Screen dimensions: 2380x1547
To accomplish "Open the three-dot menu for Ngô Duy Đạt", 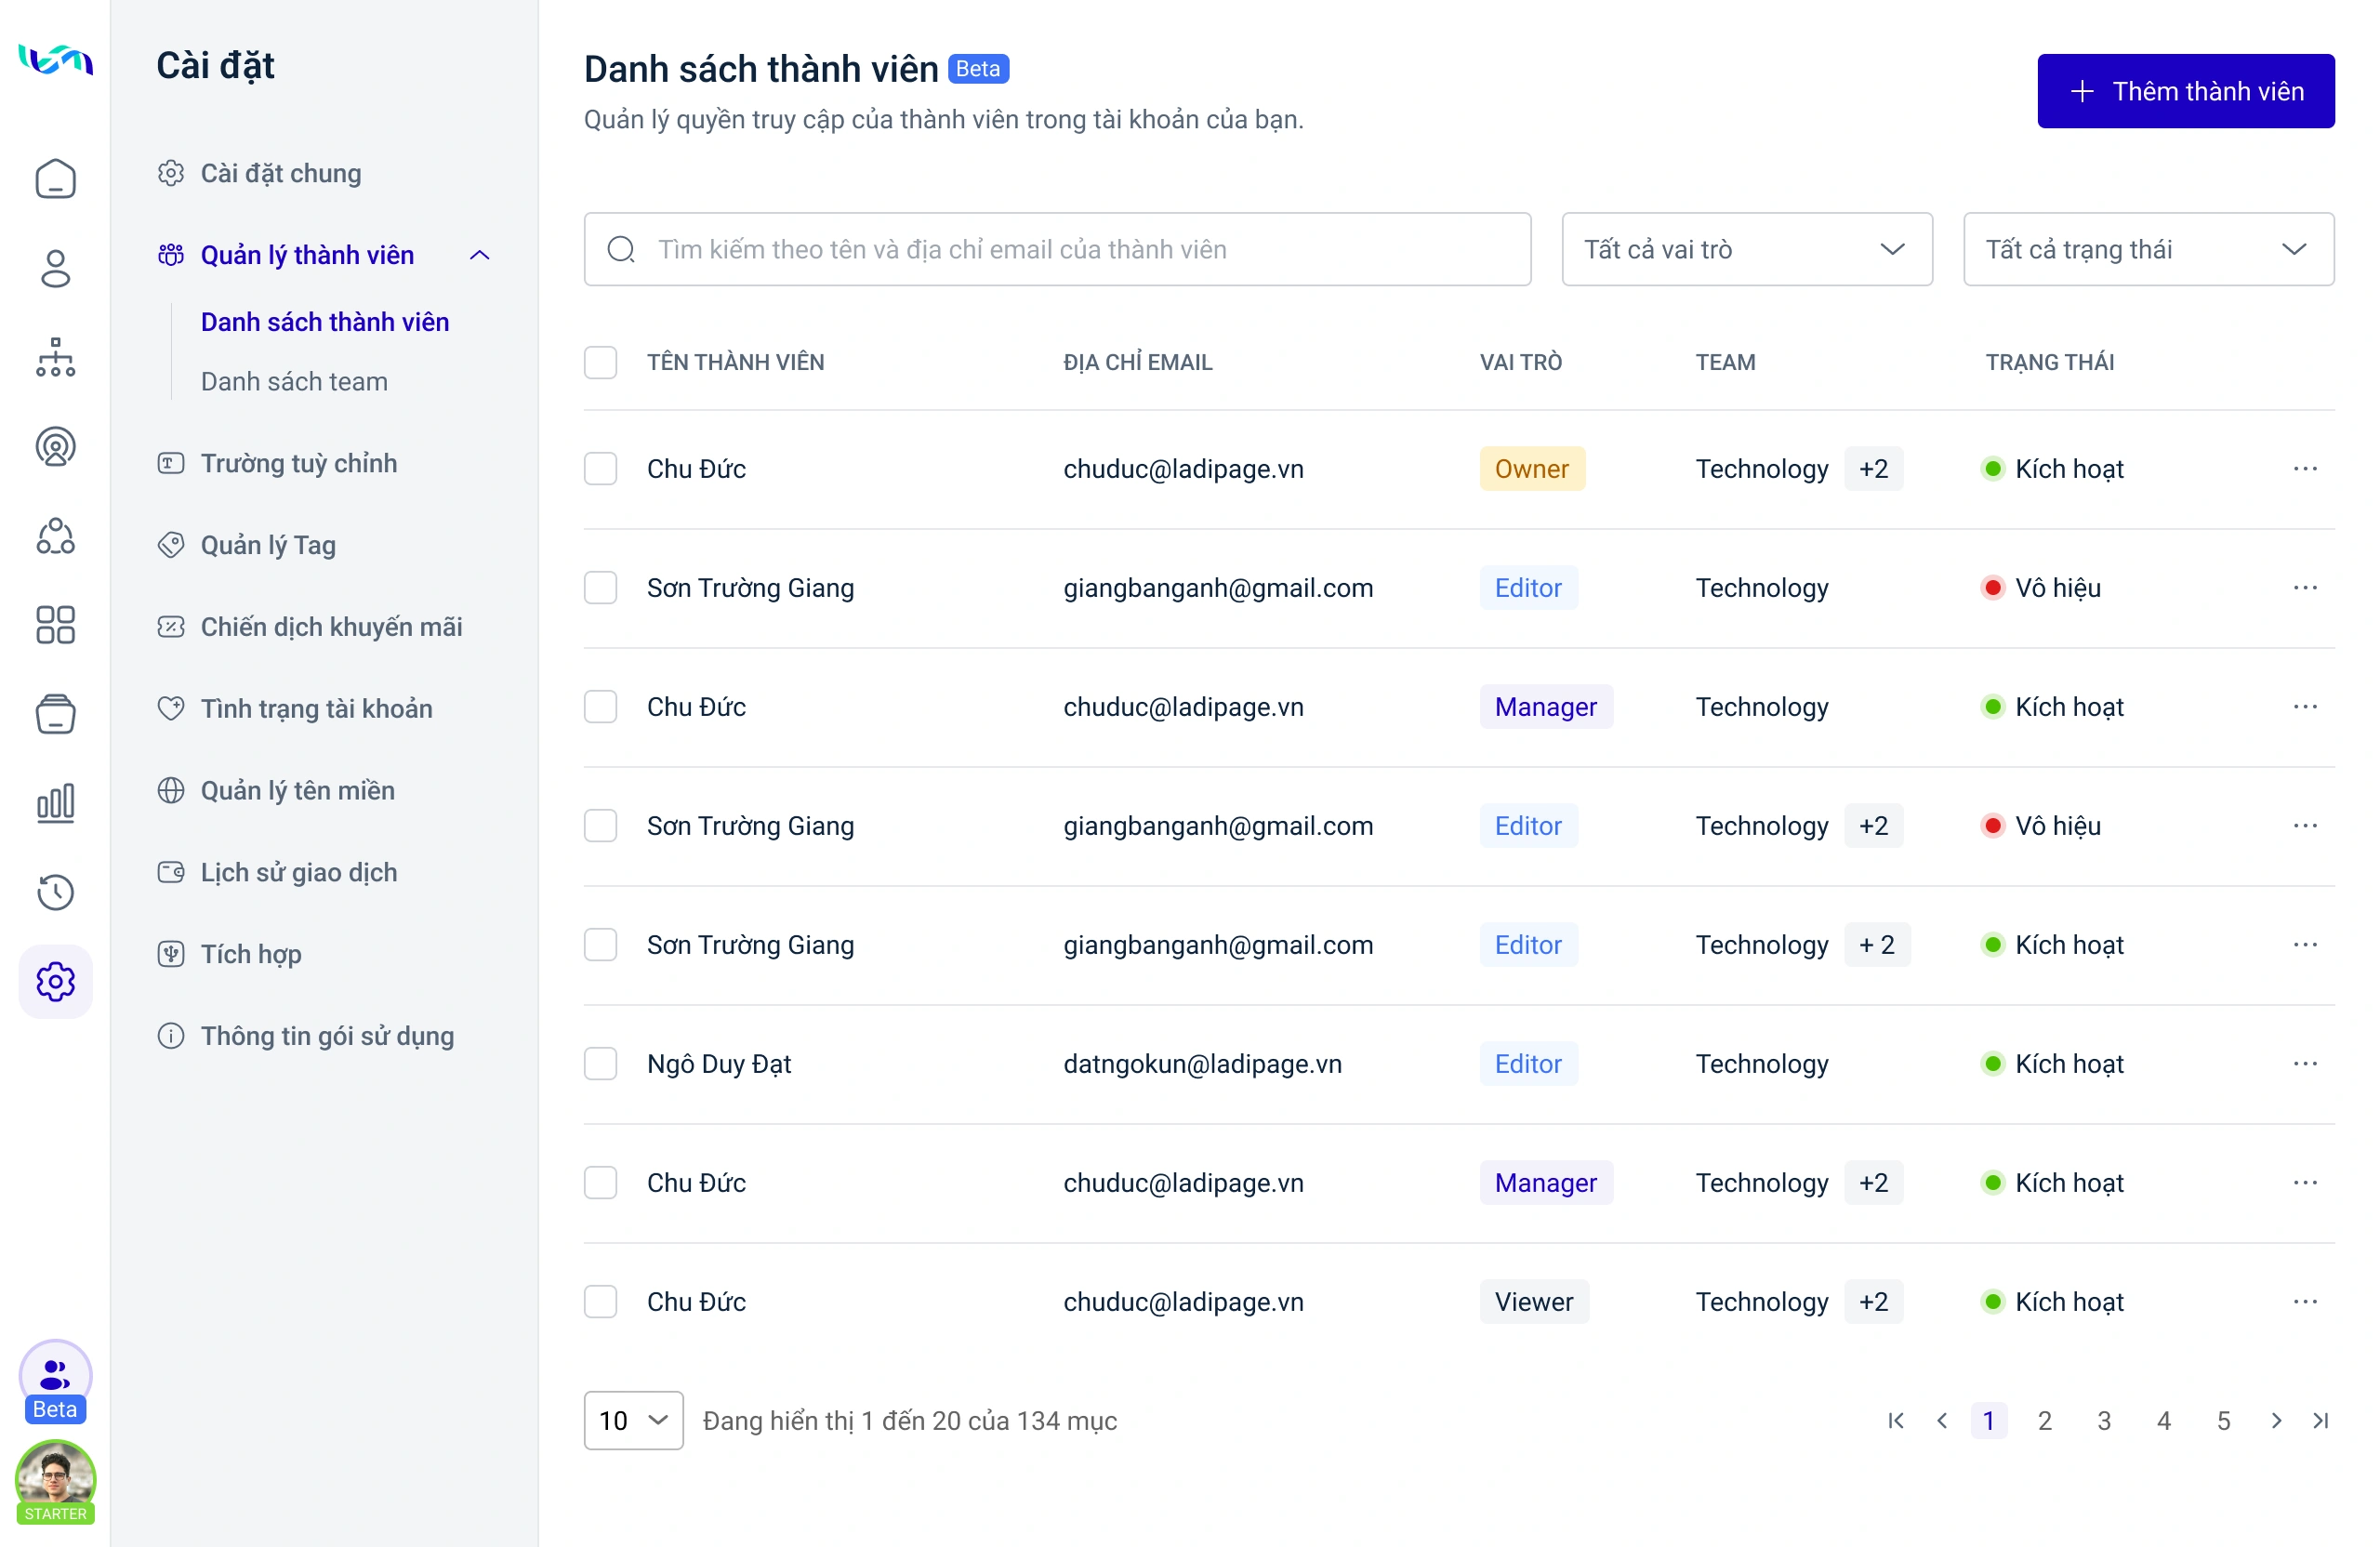I will [x=2305, y=1064].
